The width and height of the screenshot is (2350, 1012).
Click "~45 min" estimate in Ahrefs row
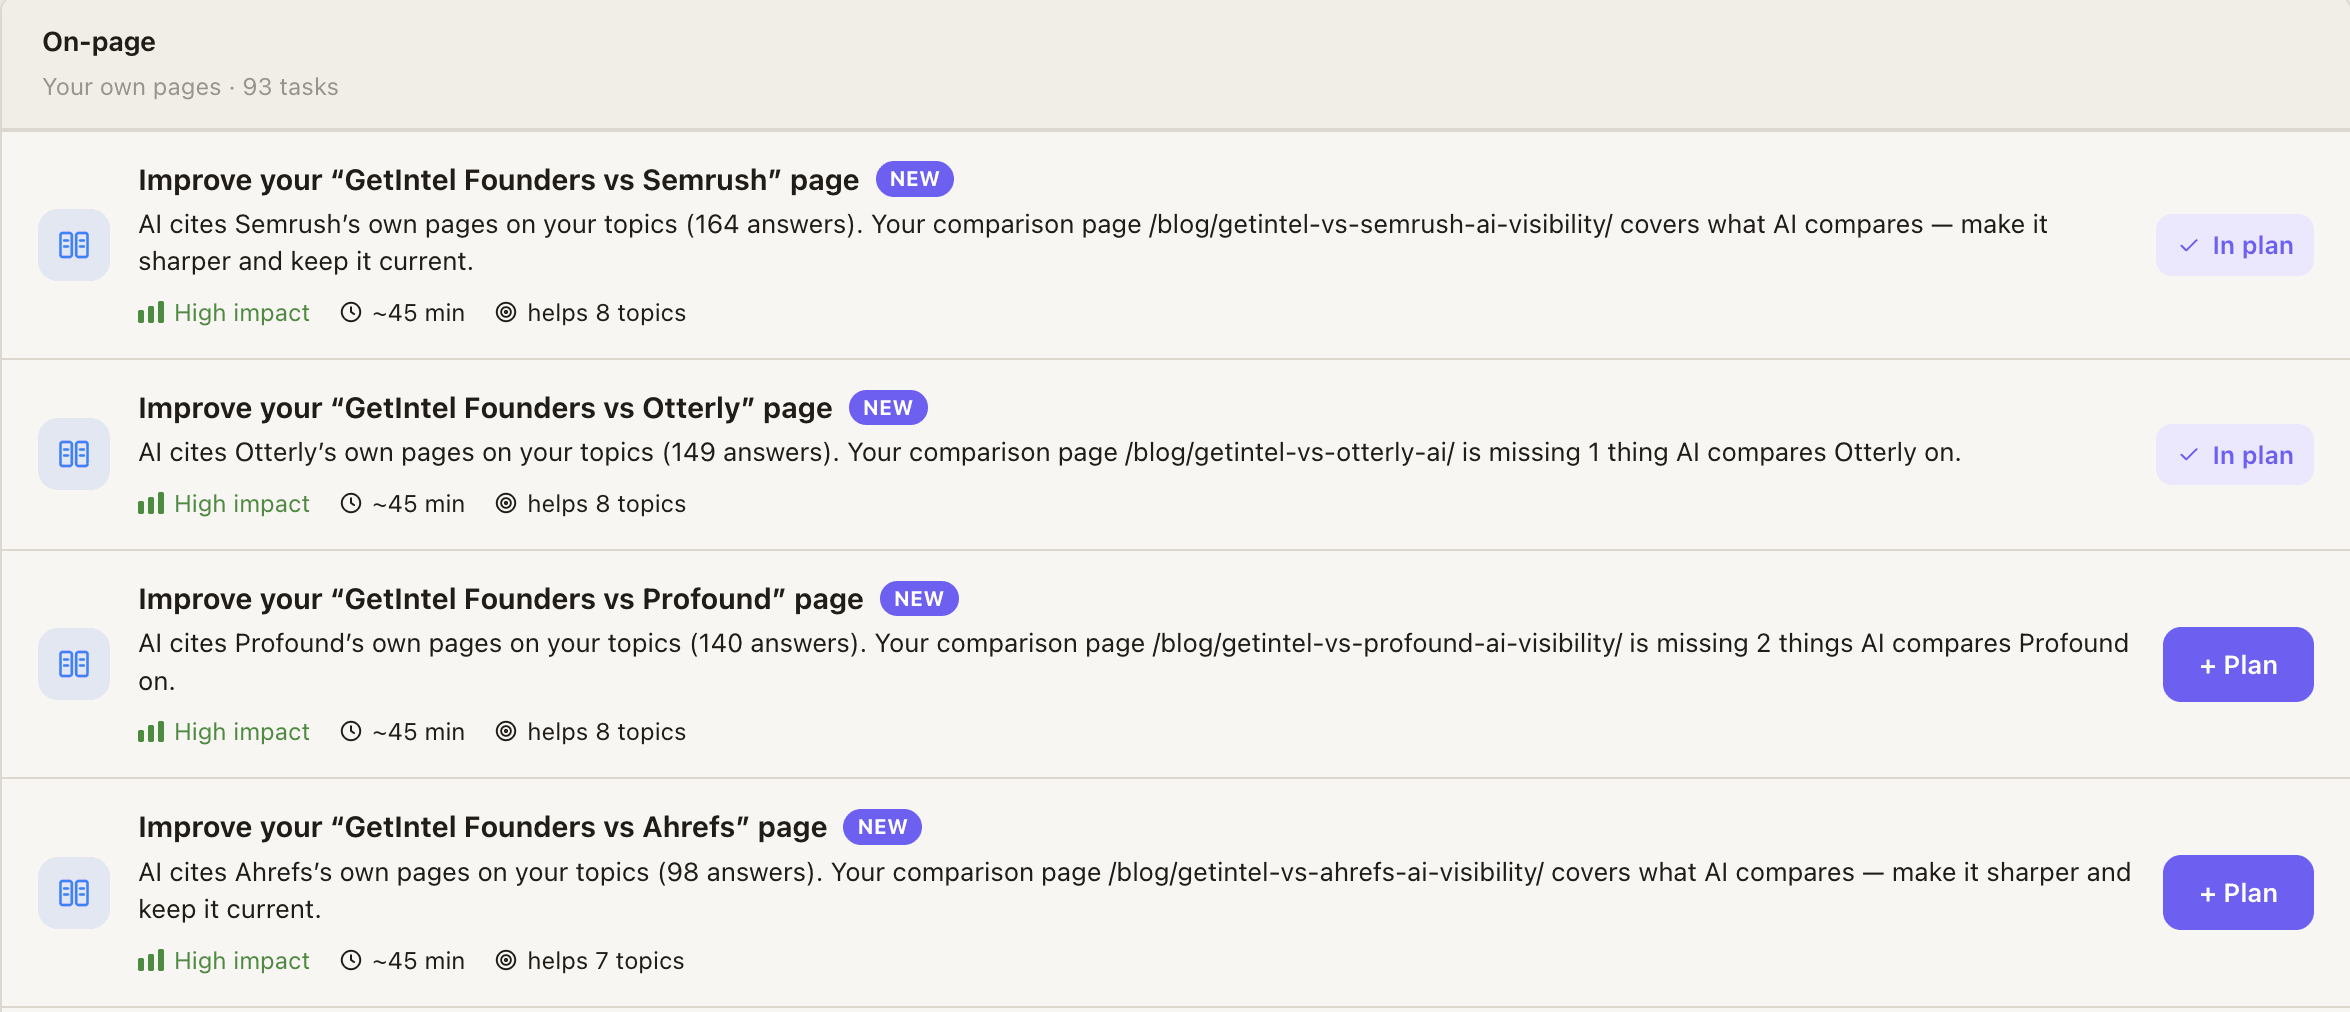coord(418,961)
